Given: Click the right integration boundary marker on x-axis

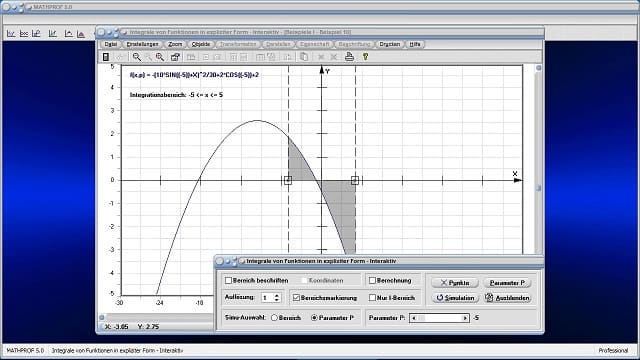Looking at the screenshot, I should [x=355, y=180].
